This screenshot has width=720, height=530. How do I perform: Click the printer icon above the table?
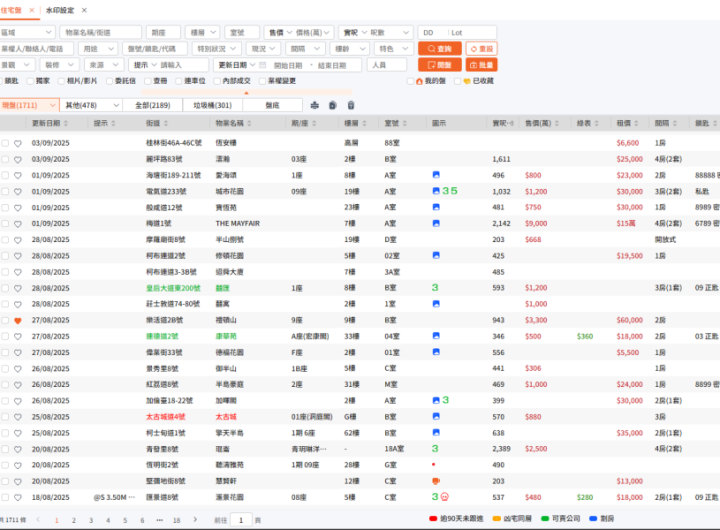[x=316, y=105]
